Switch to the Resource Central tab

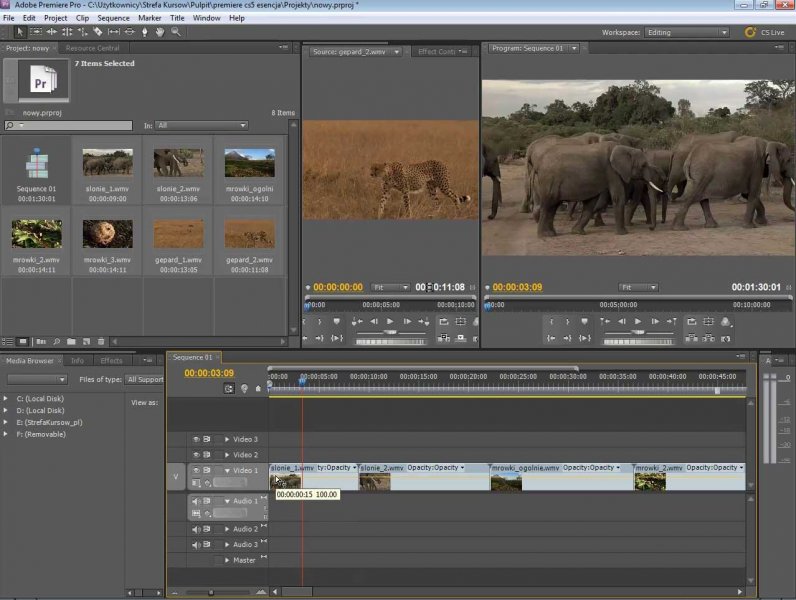point(93,48)
